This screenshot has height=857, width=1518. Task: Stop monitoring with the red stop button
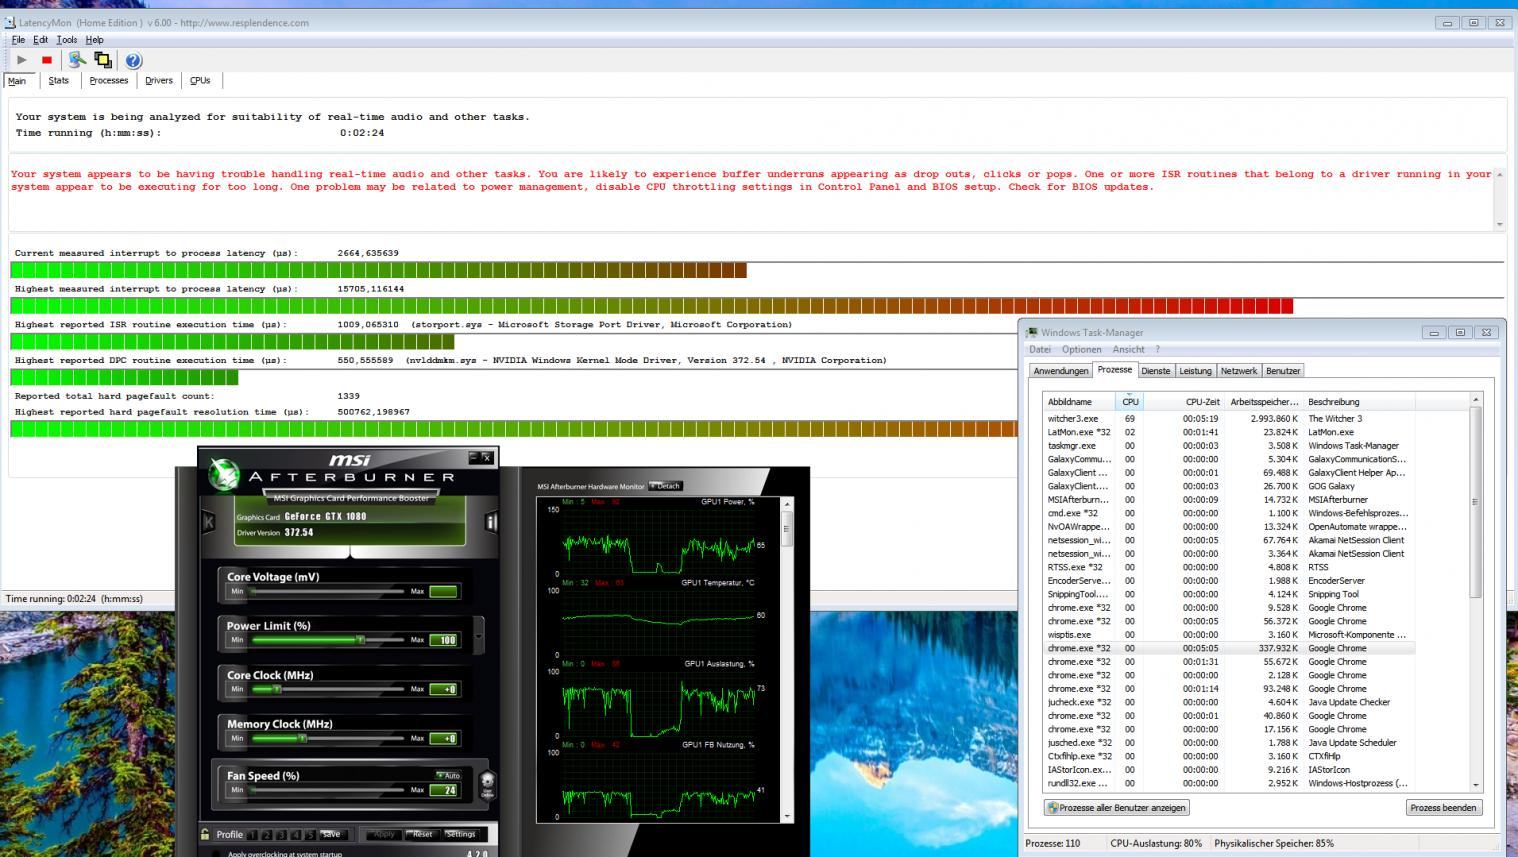(x=47, y=60)
